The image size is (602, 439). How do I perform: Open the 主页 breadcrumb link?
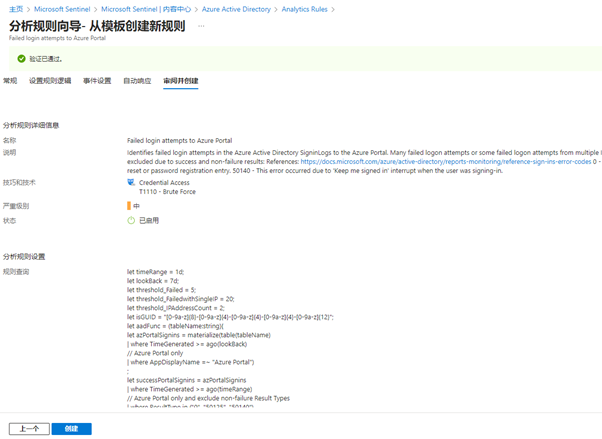point(16,9)
